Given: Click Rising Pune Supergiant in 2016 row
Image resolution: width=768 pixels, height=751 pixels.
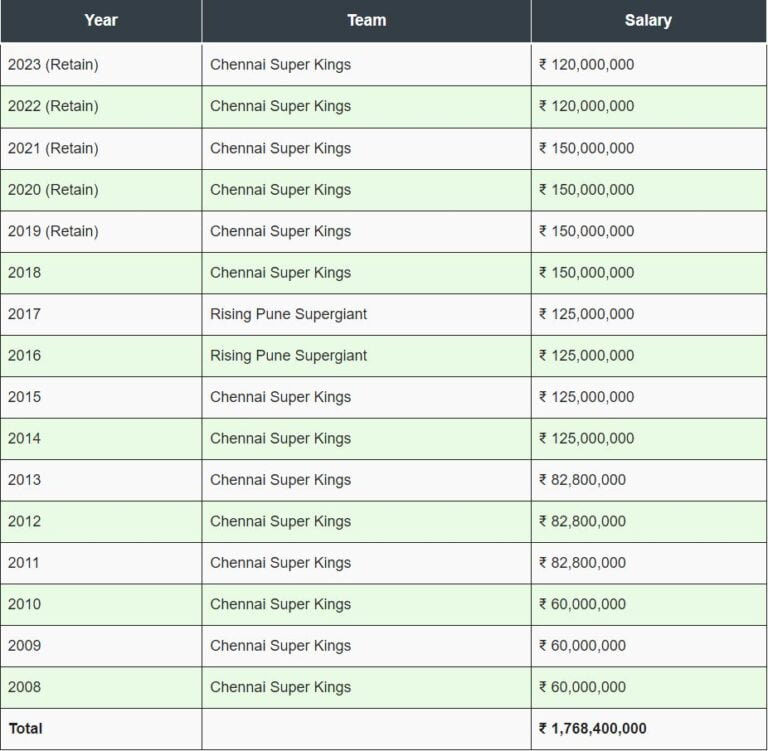Looking at the screenshot, I should (x=288, y=356).
